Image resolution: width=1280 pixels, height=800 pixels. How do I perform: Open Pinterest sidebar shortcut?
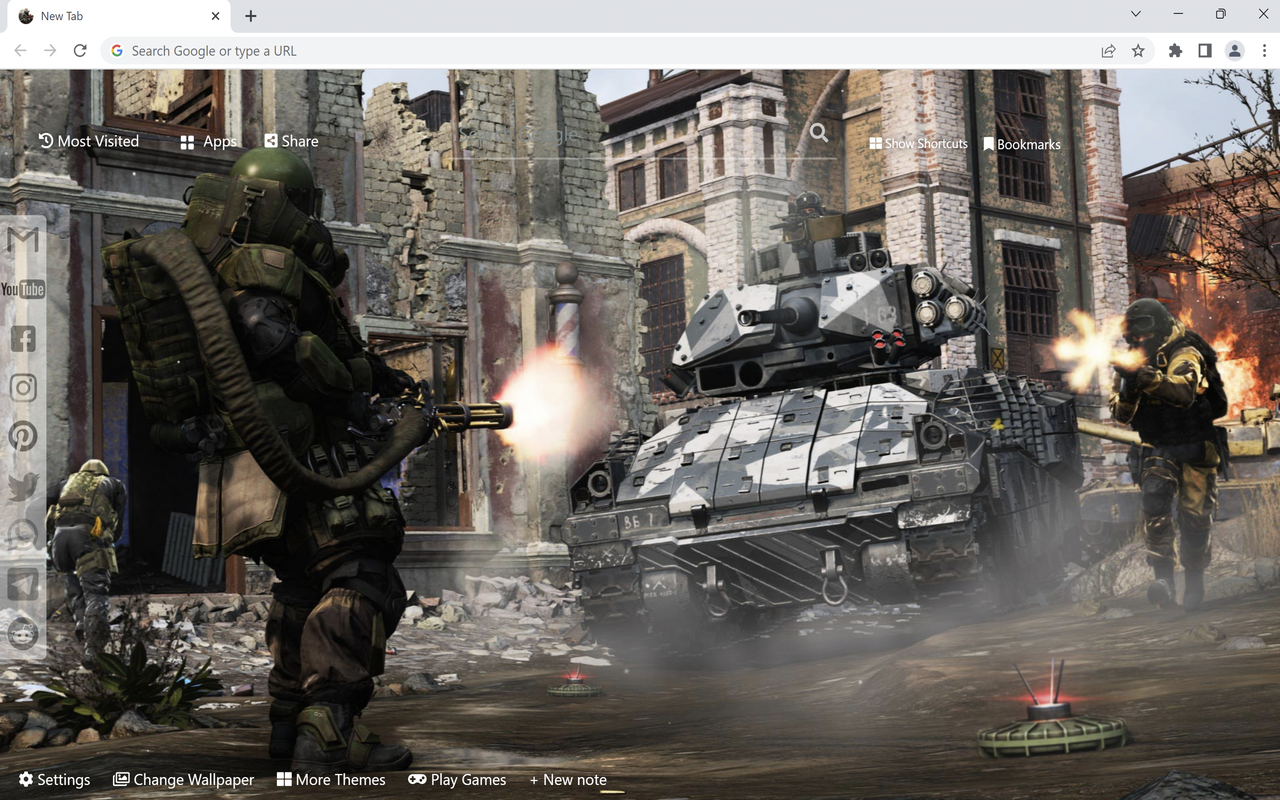click(x=23, y=436)
